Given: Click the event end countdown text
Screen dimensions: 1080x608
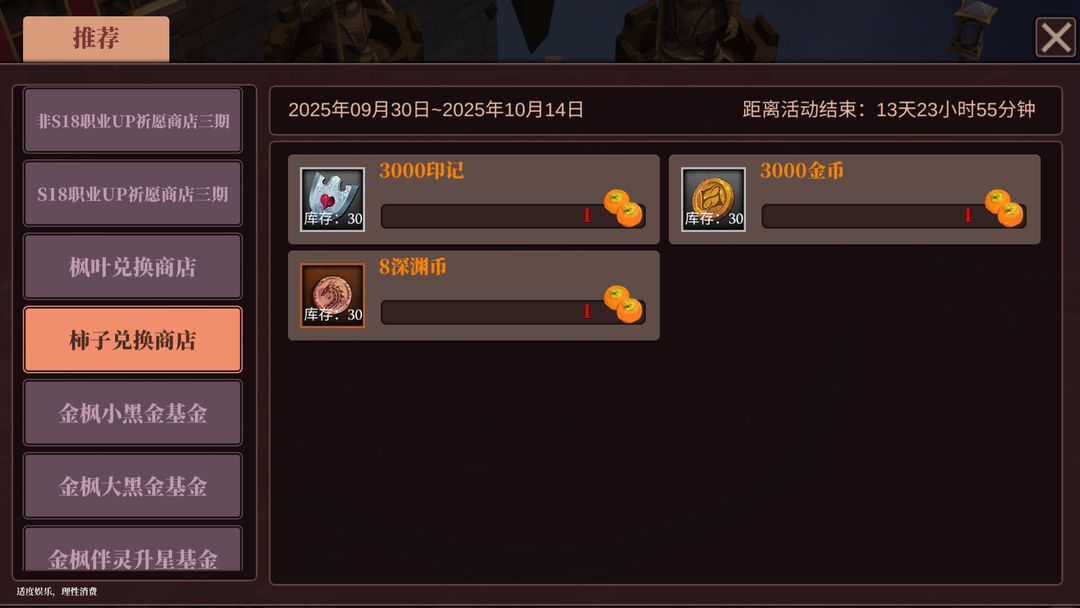Looking at the screenshot, I should [889, 109].
